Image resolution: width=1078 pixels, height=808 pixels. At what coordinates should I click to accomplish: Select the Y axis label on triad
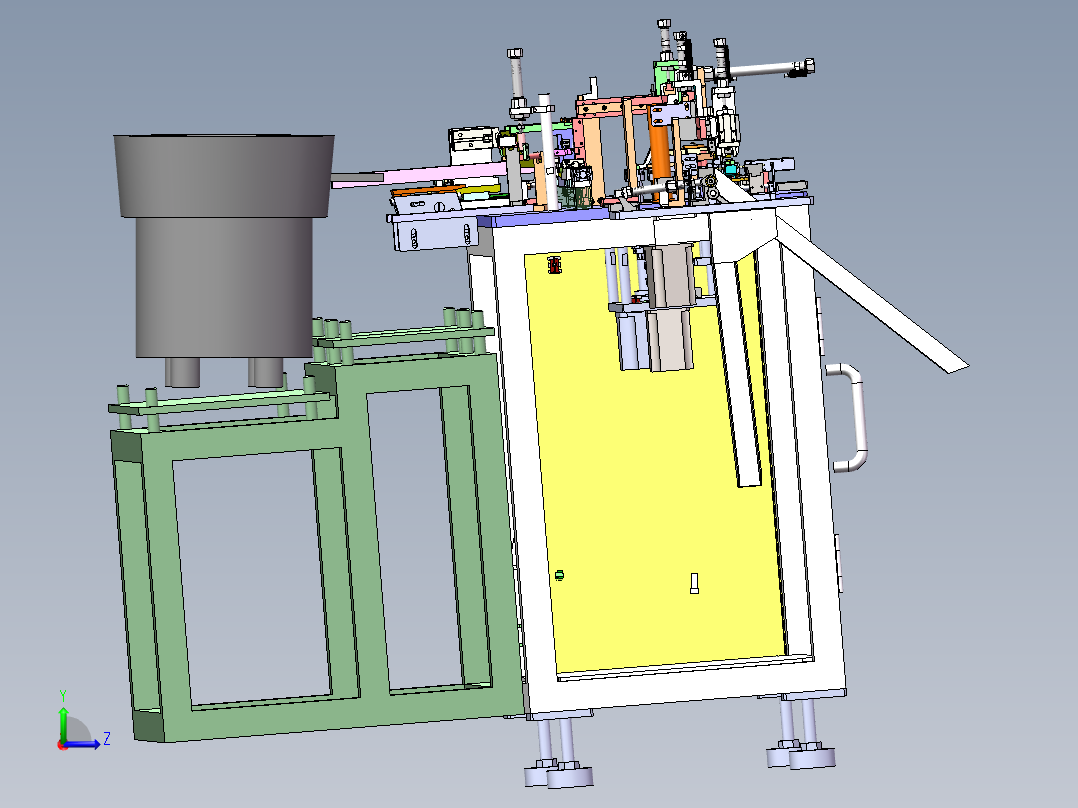(x=63, y=696)
